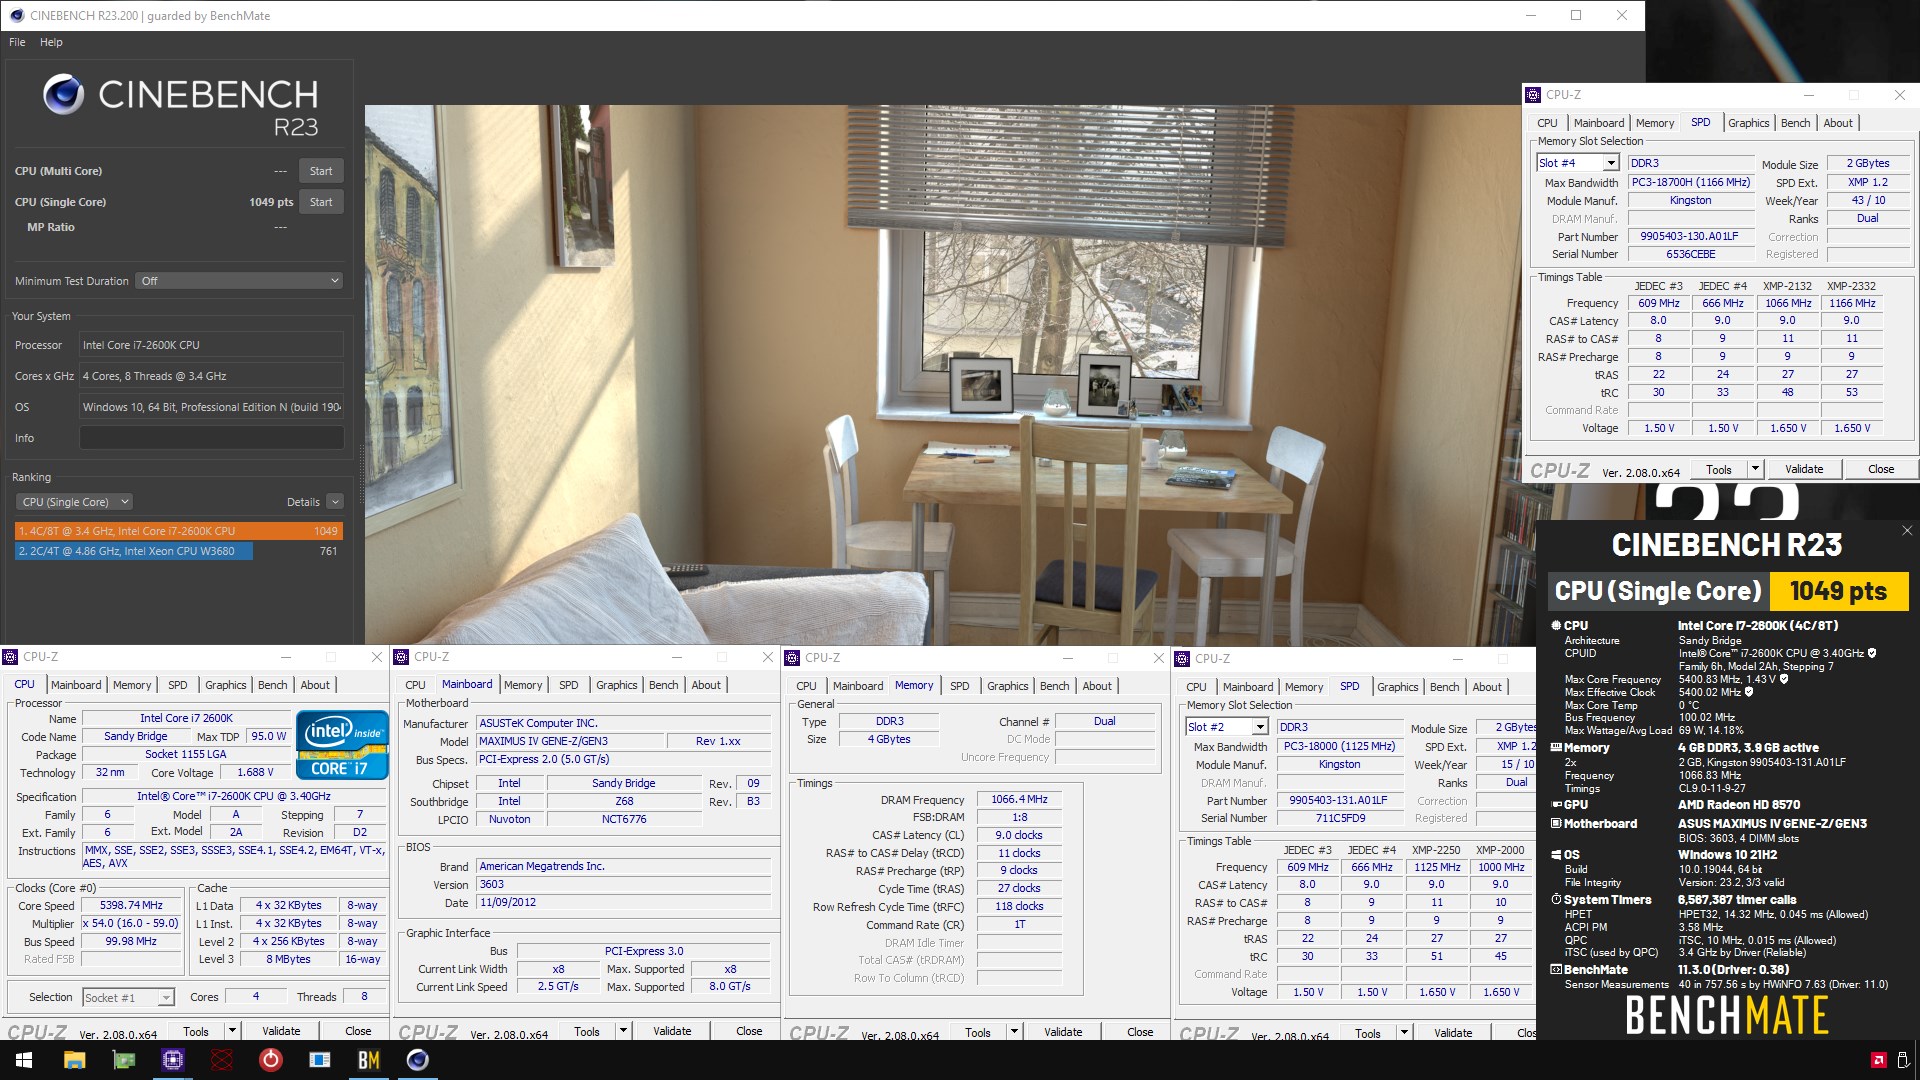Switch to Cinebench via its taskbar icon
This screenshot has width=1920, height=1080.
pyautogui.click(x=418, y=1060)
